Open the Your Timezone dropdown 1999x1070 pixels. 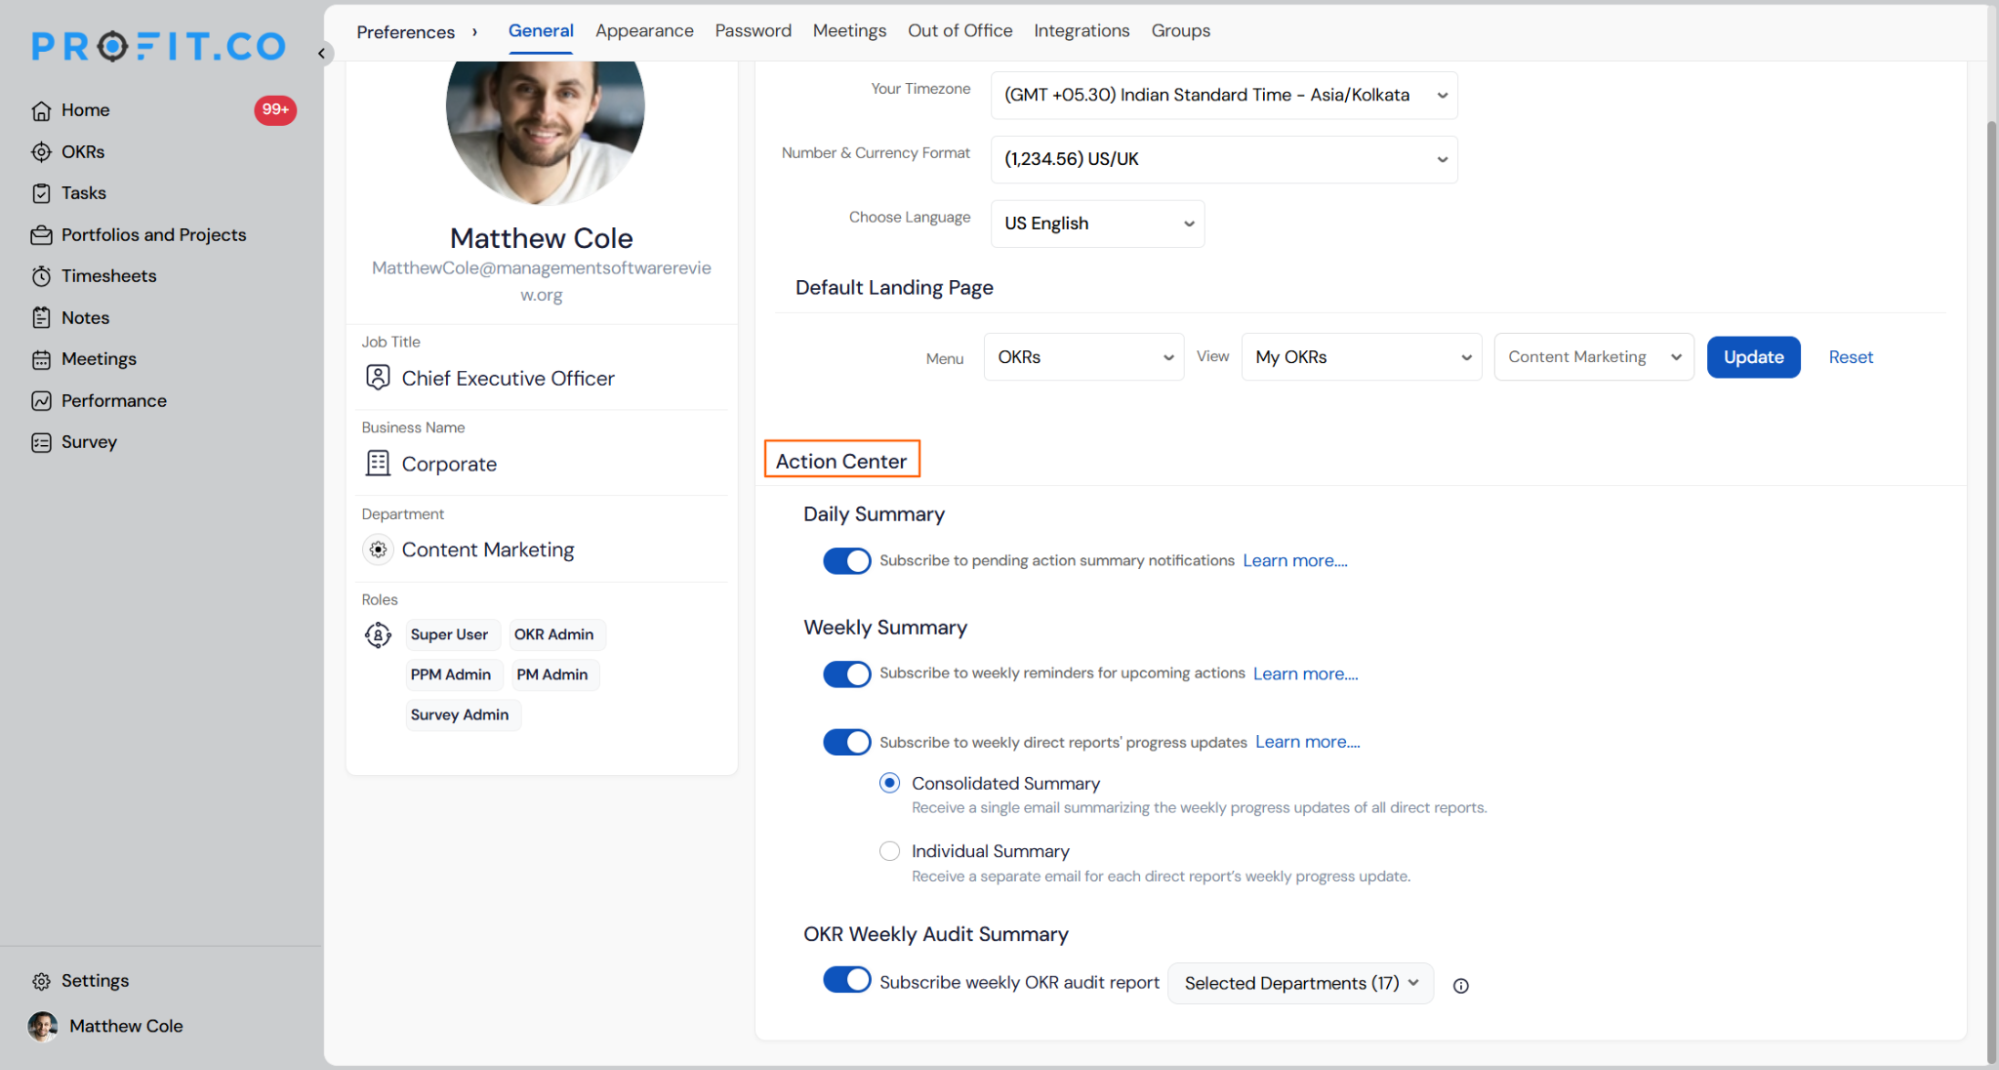tap(1223, 95)
